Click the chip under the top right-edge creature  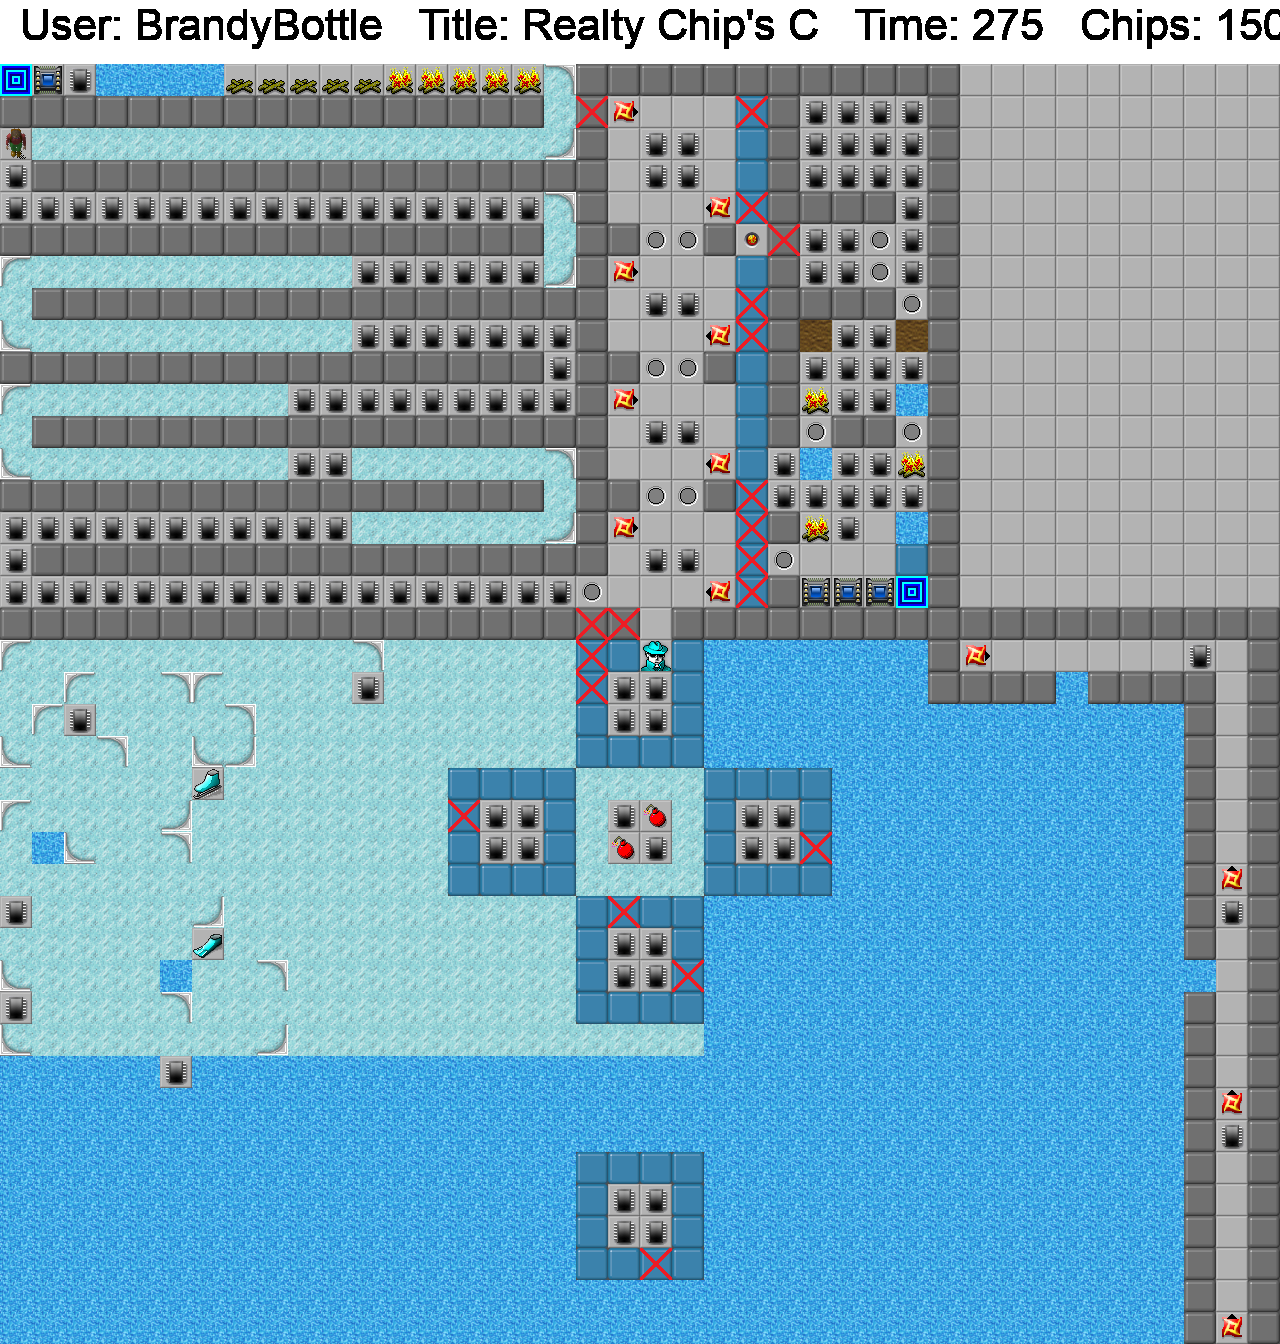(x=1232, y=912)
